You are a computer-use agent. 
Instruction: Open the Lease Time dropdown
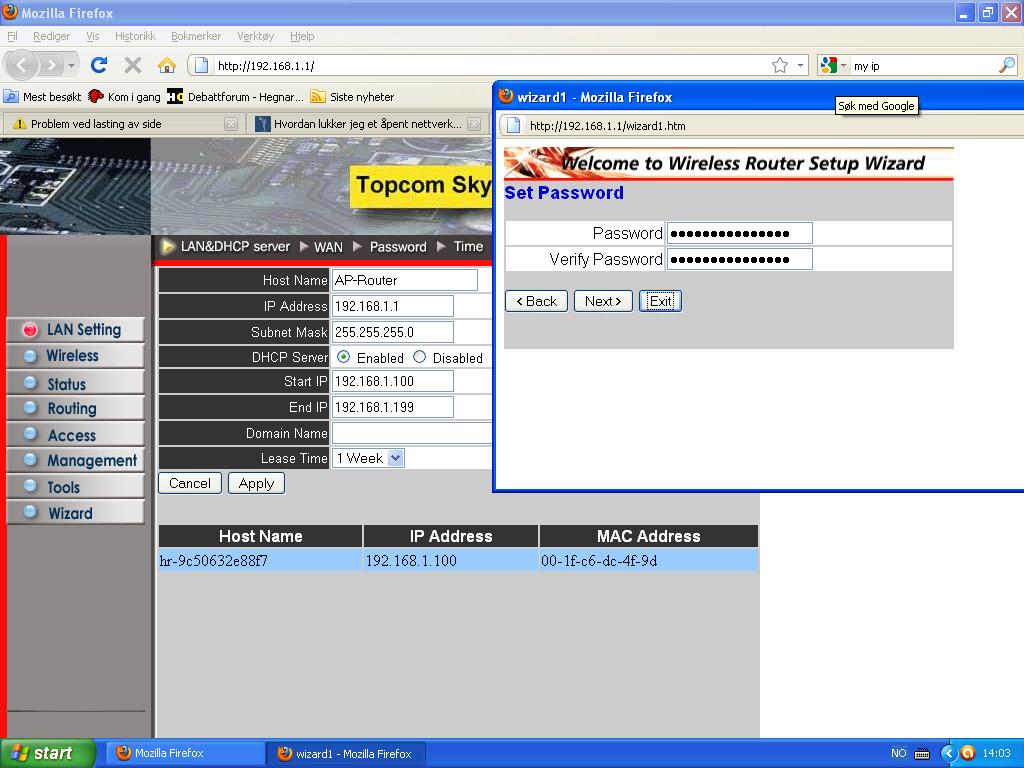click(x=368, y=458)
